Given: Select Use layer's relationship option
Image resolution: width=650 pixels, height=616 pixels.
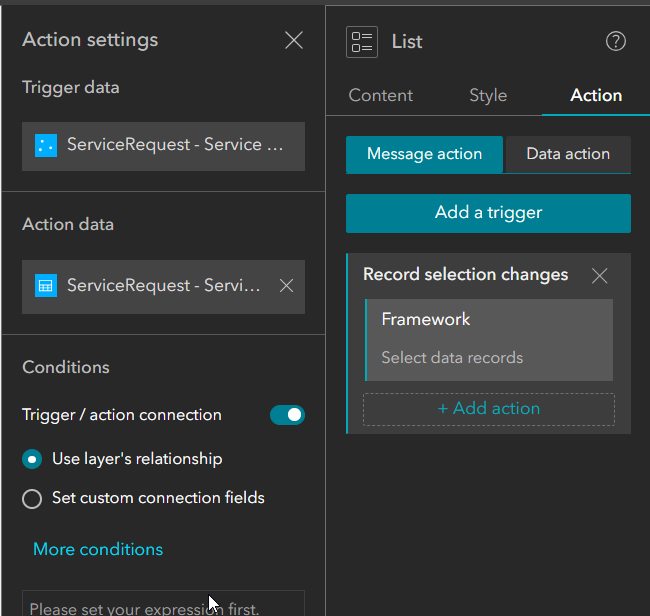Looking at the screenshot, I should 32,460.
